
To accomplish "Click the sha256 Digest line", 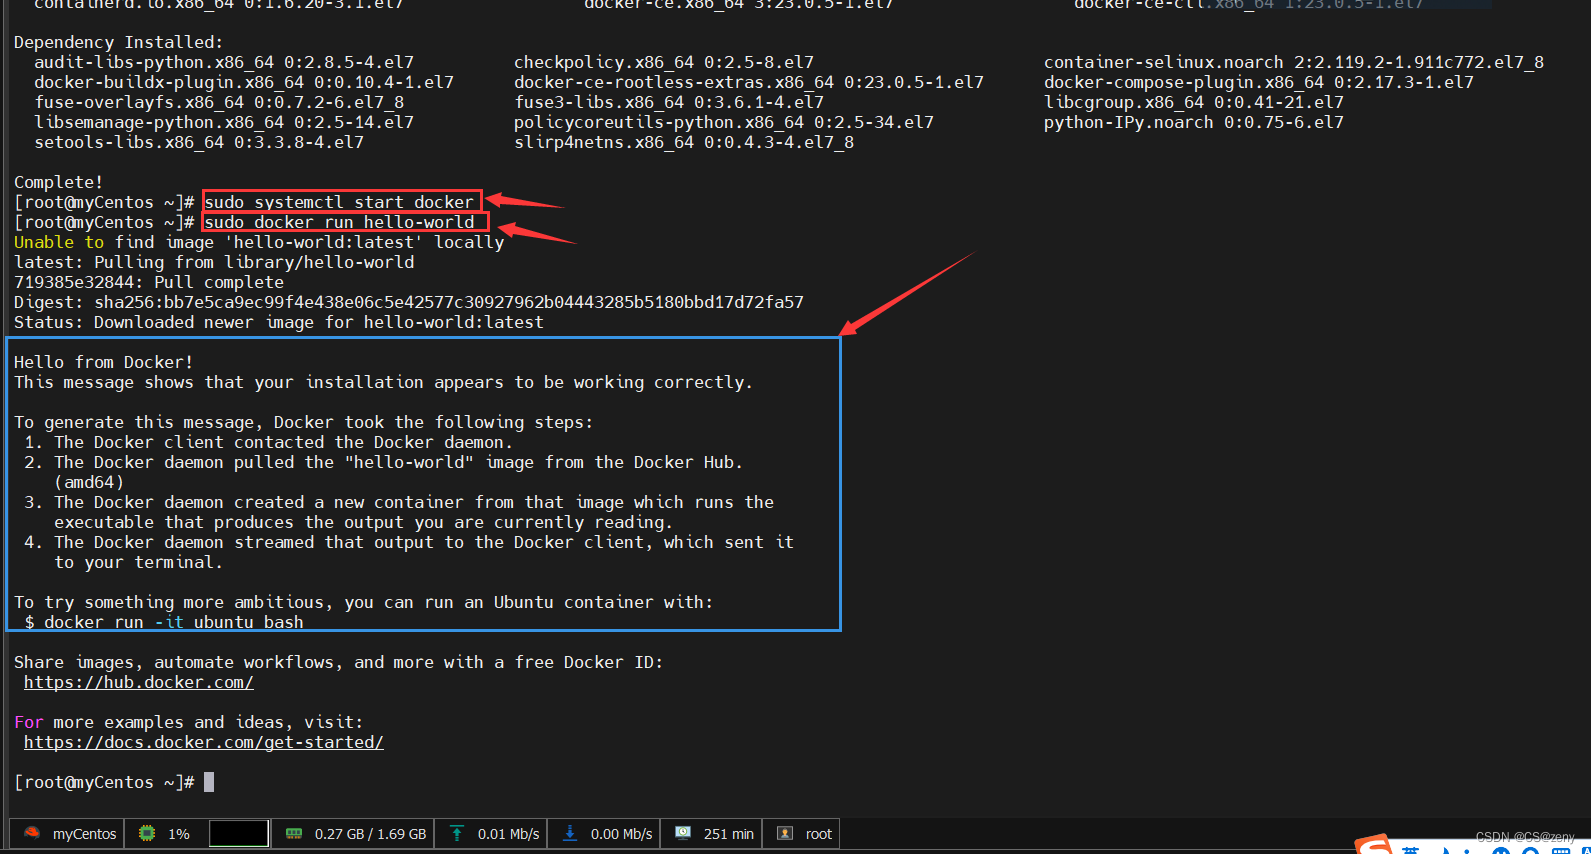I will pos(409,302).
